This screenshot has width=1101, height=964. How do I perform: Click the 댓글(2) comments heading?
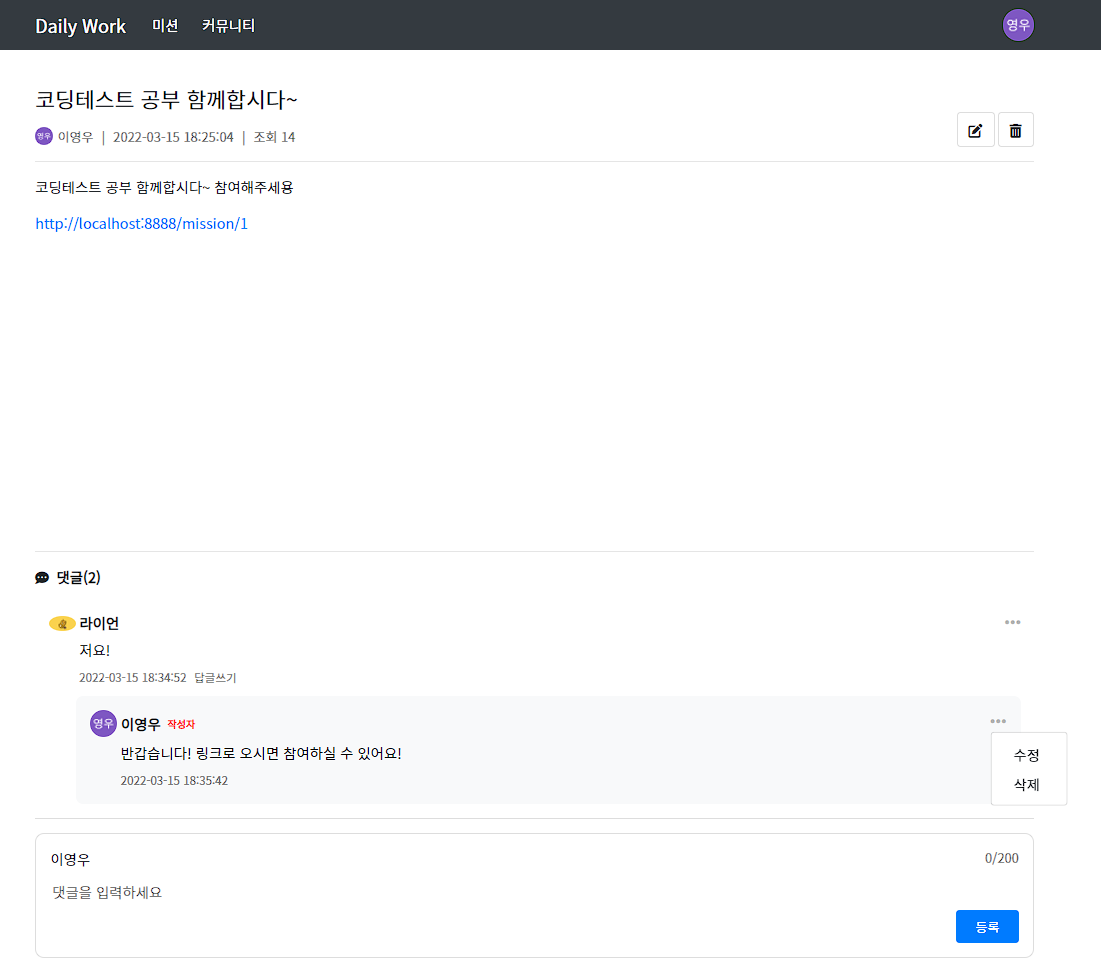tap(79, 578)
